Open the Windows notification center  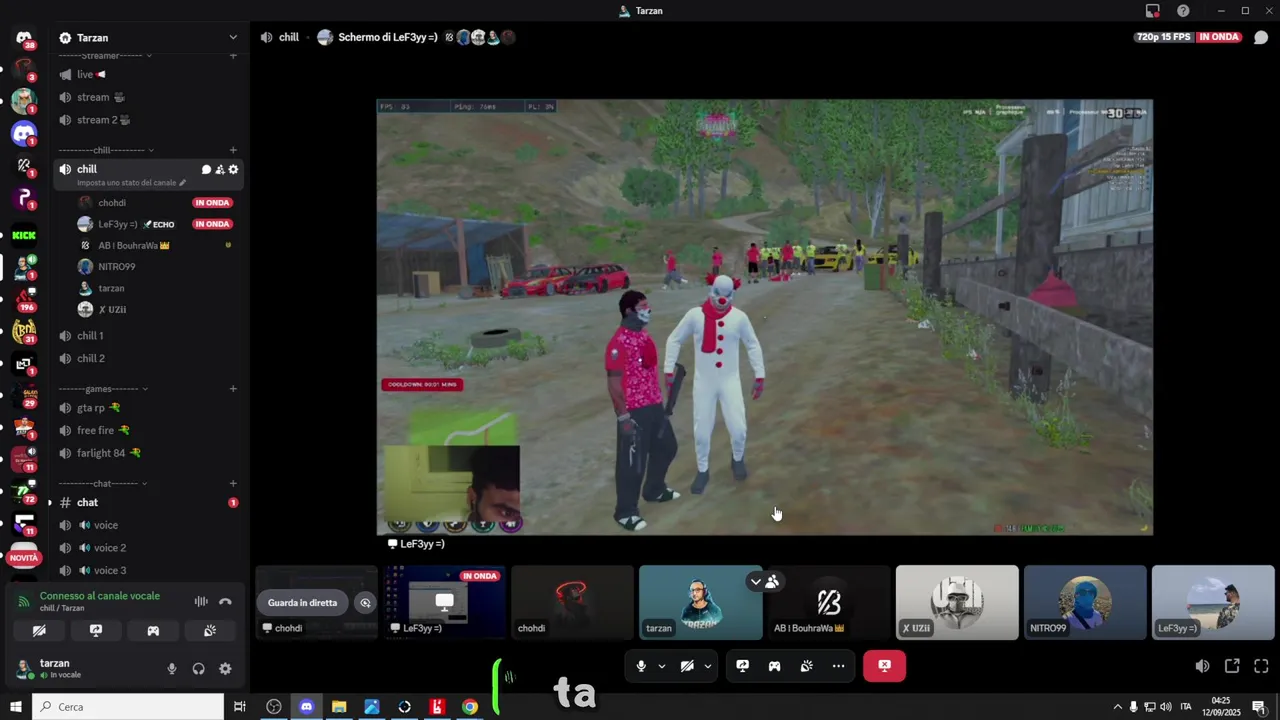1259,707
